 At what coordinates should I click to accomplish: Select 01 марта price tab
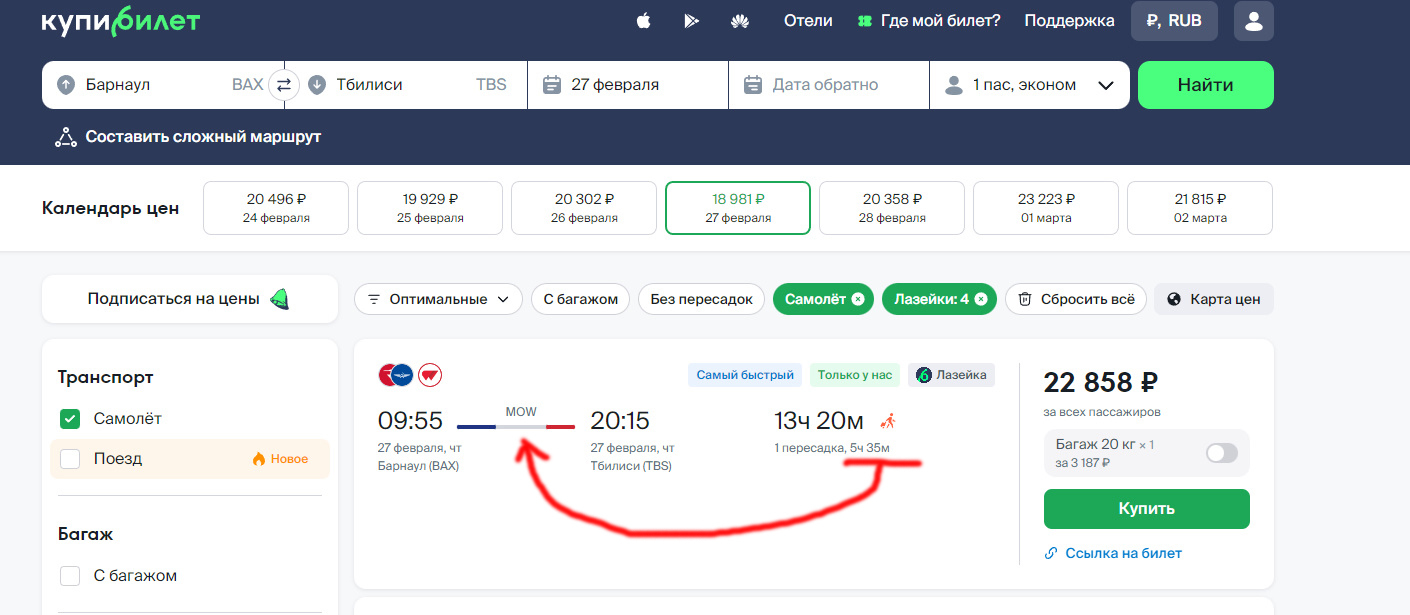(x=1046, y=208)
